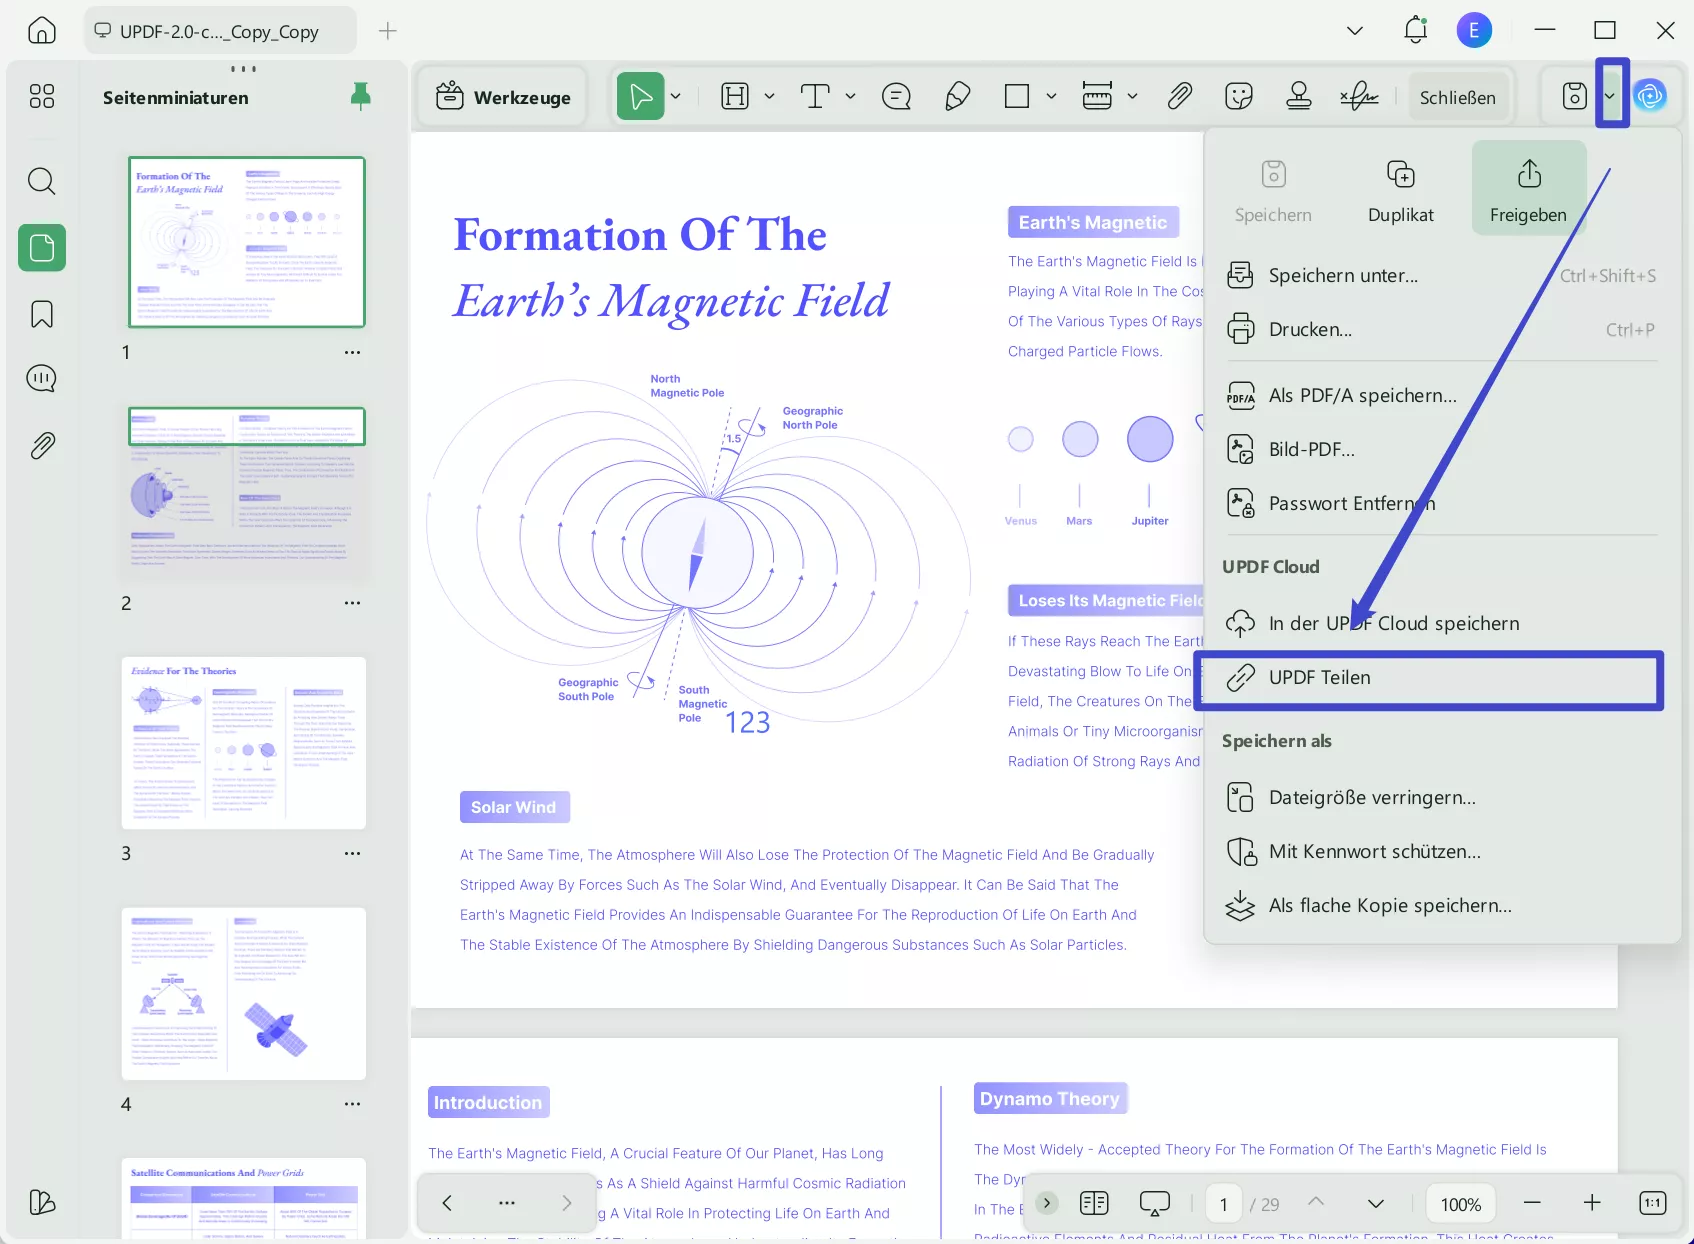Expand the selection tool dropdown arrow
Viewport: 1694px width, 1244px height.
pyautogui.click(x=675, y=96)
